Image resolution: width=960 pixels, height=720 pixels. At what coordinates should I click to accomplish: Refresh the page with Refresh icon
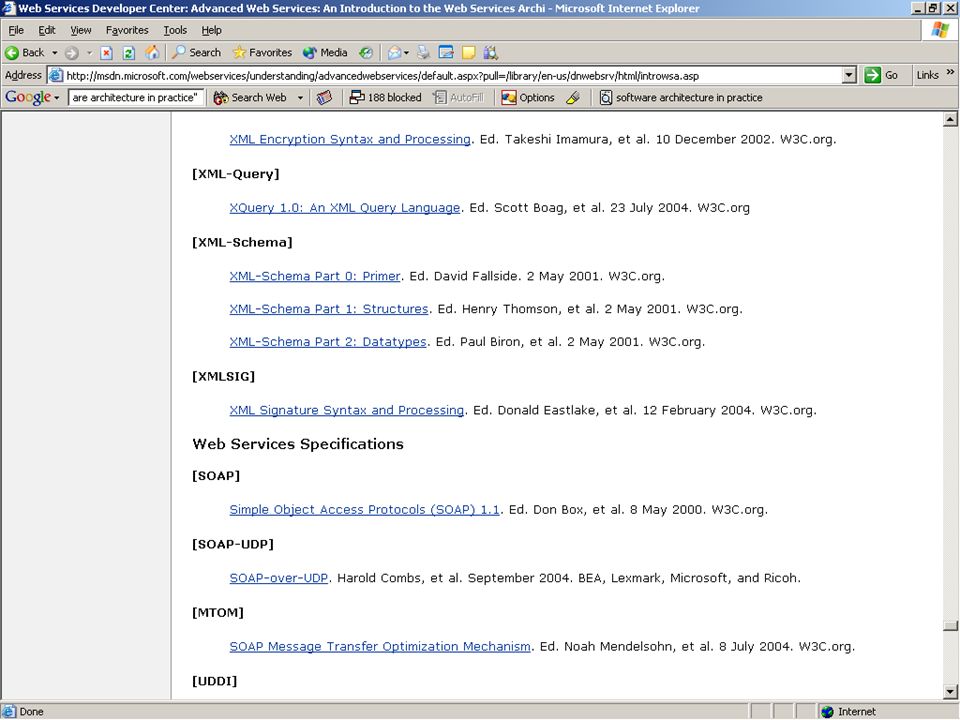tap(129, 53)
